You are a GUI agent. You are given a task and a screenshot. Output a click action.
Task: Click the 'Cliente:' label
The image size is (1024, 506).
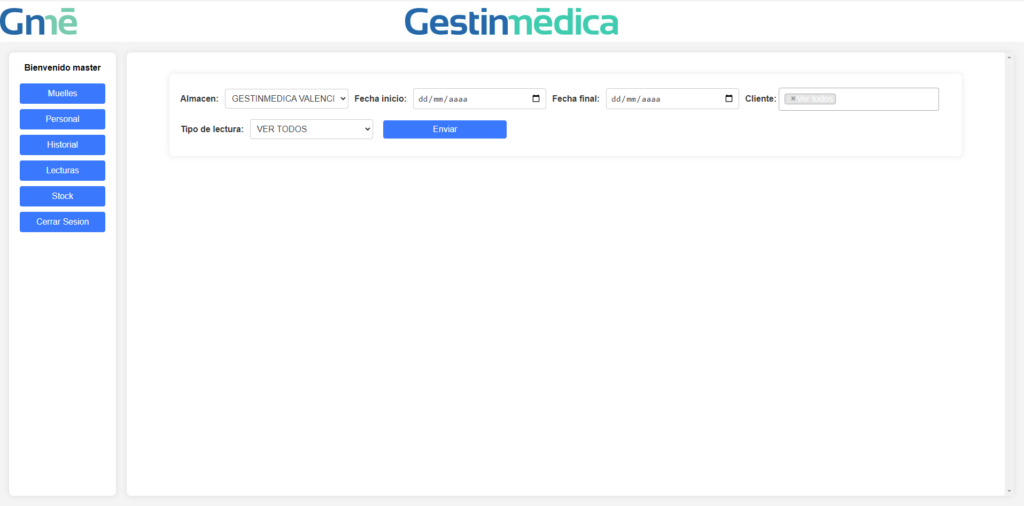pyautogui.click(x=761, y=99)
